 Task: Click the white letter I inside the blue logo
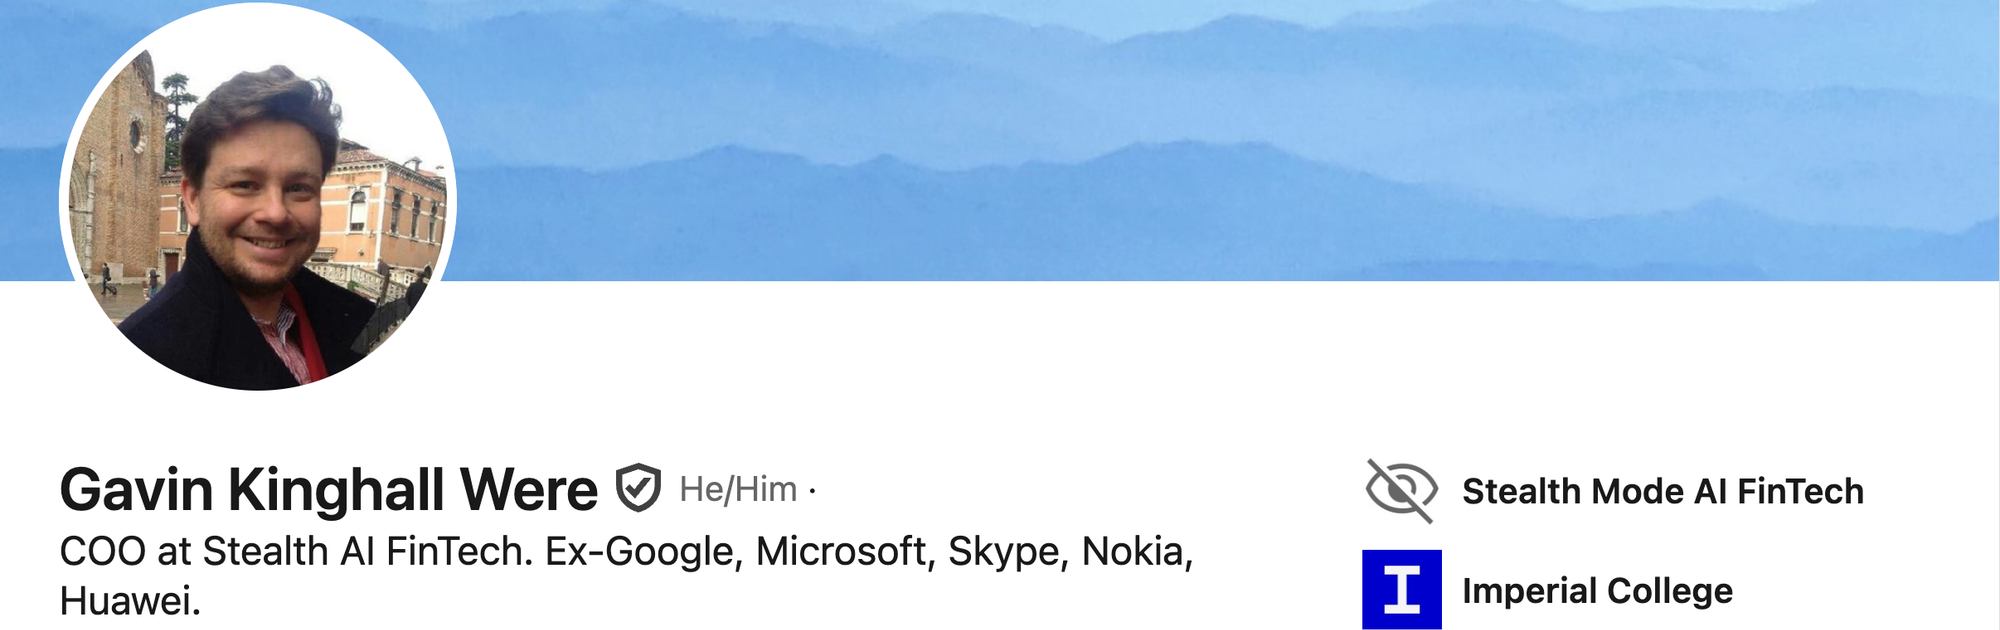coord(1402,589)
